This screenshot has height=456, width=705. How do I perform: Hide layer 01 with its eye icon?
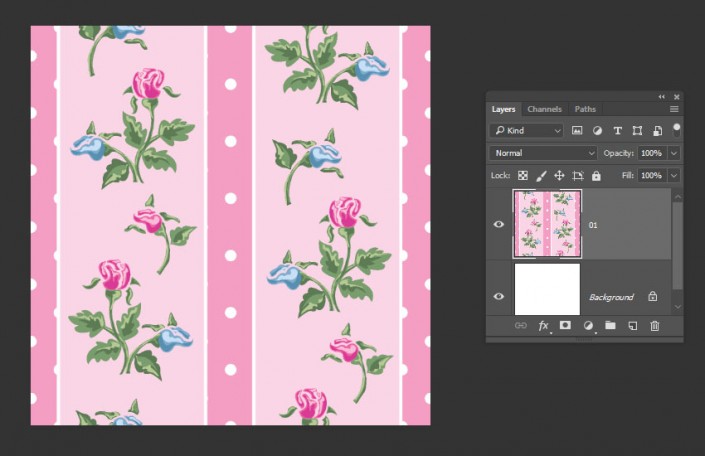click(499, 224)
